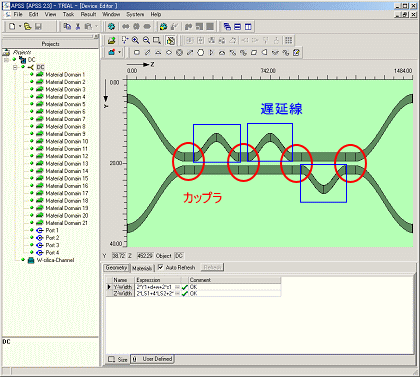
Task: Click the Paste clipboard icon
Action: [88, 27]
